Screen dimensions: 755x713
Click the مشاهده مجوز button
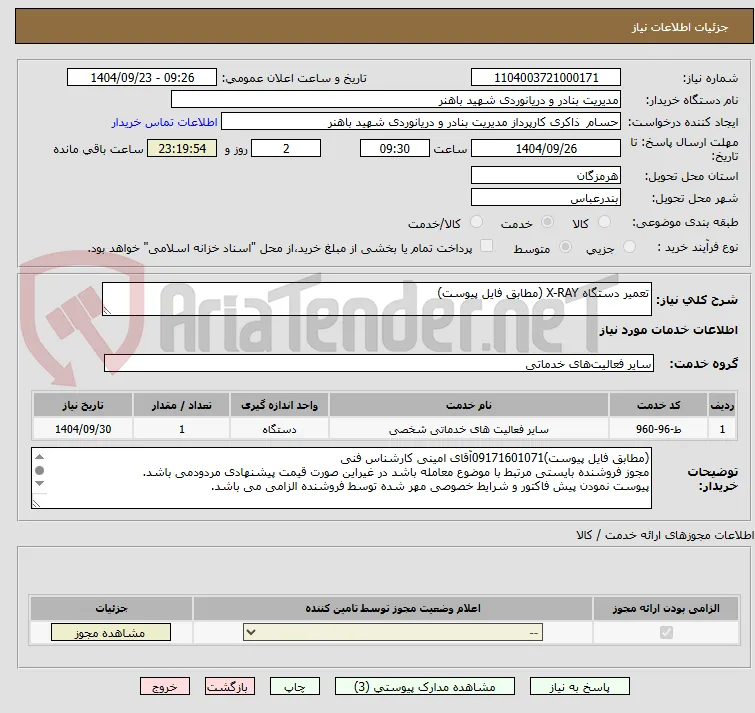coord(111,633)
